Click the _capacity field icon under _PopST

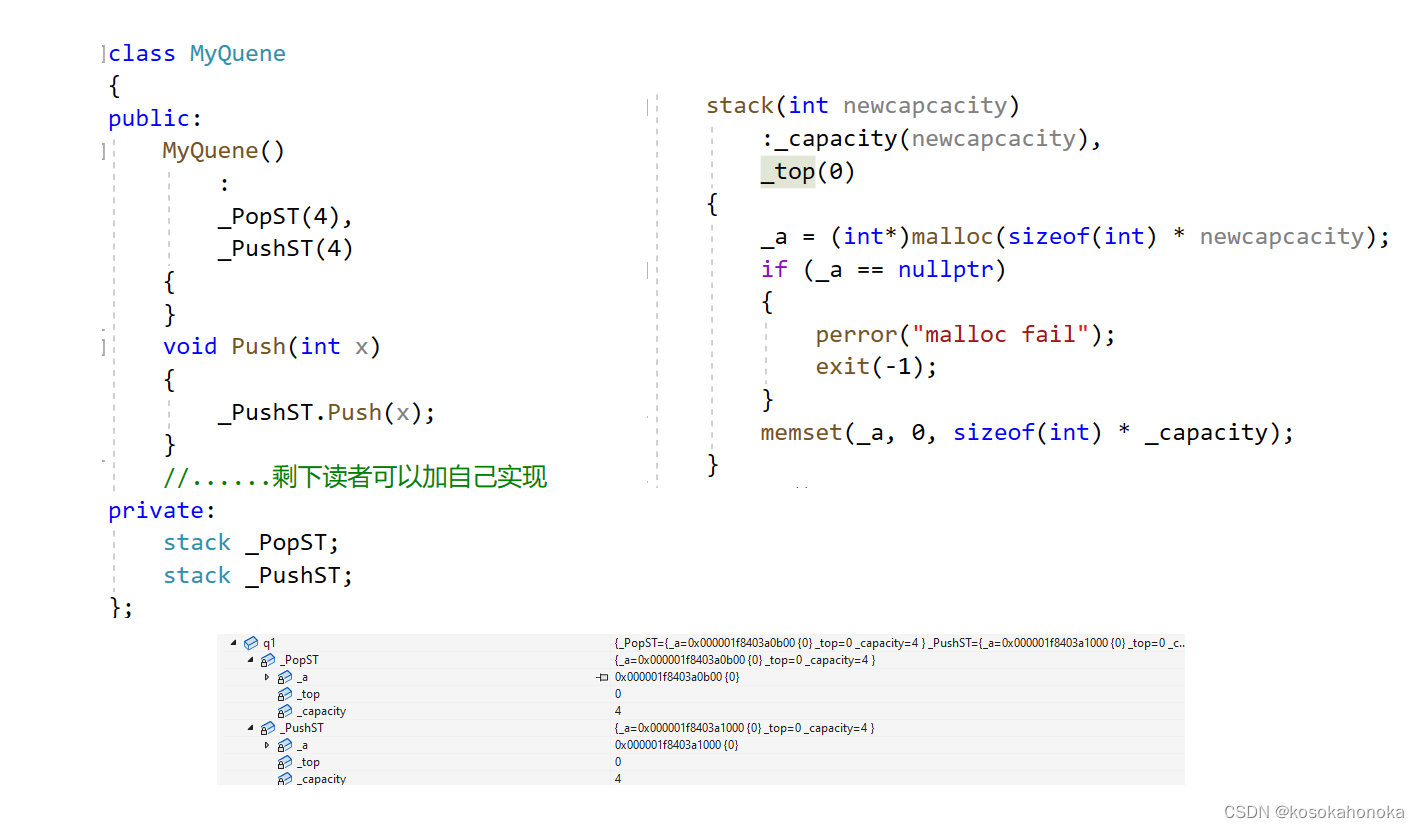point(285,711)
